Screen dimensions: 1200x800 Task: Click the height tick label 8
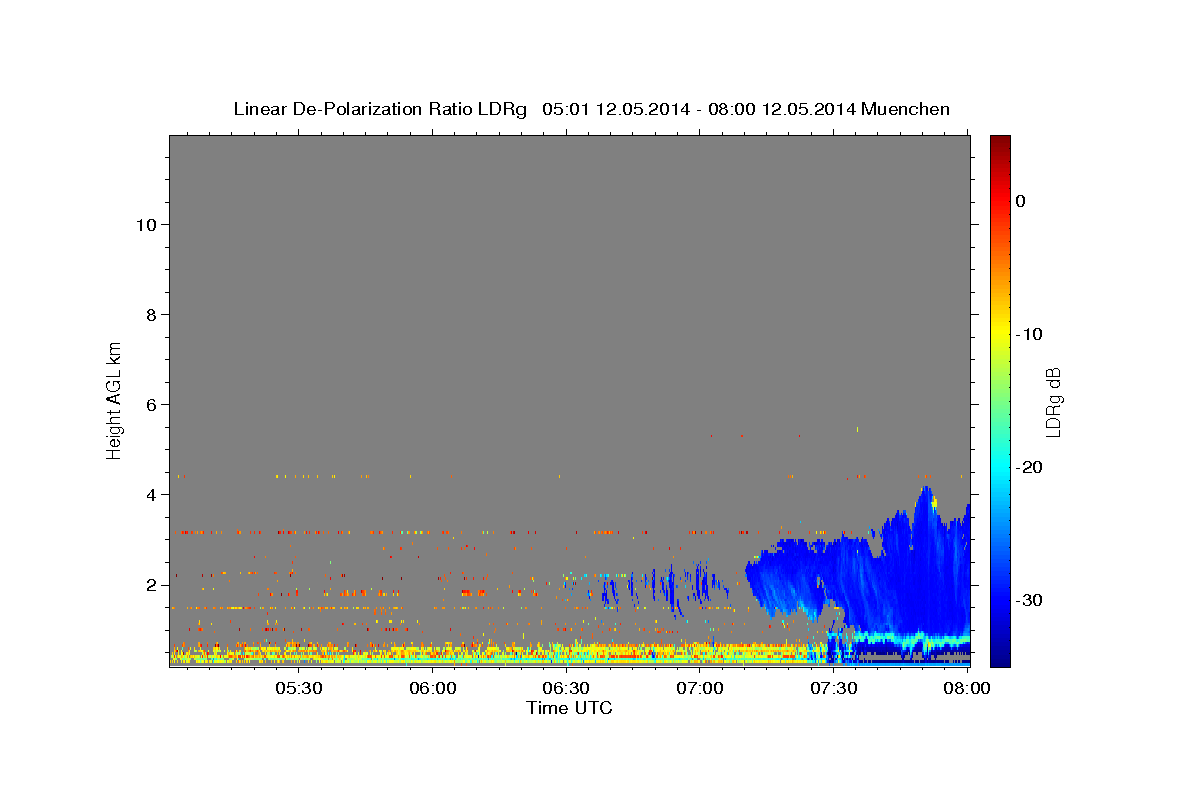click(151, 315)
